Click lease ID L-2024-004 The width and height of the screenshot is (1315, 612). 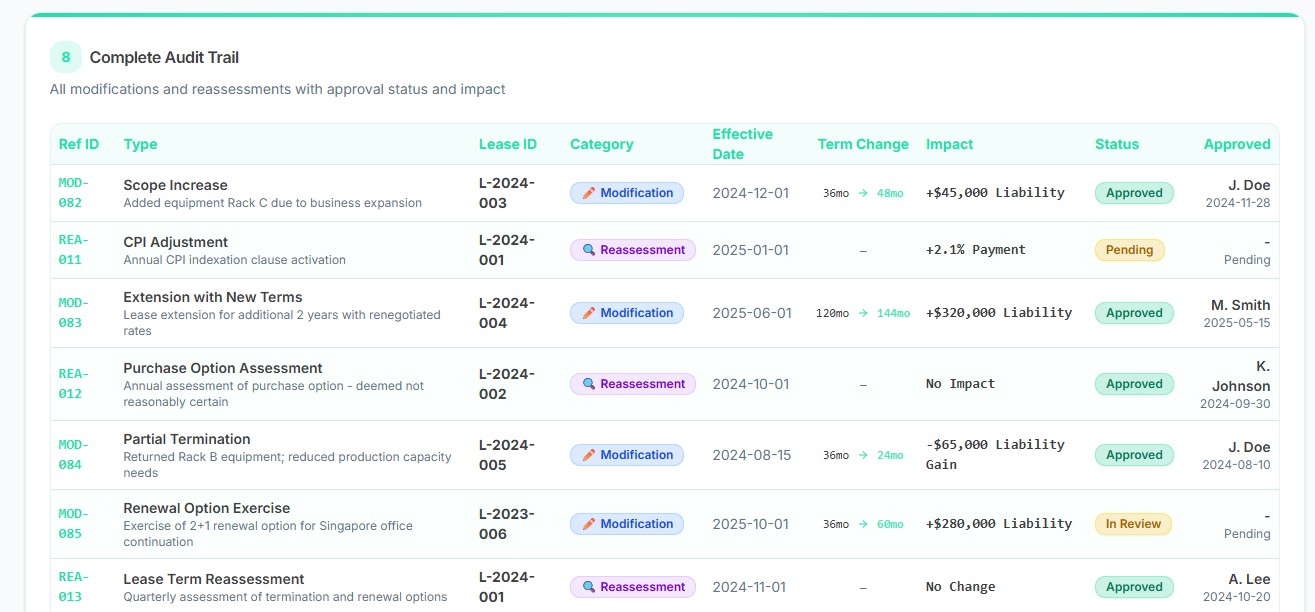coord(507,313)
